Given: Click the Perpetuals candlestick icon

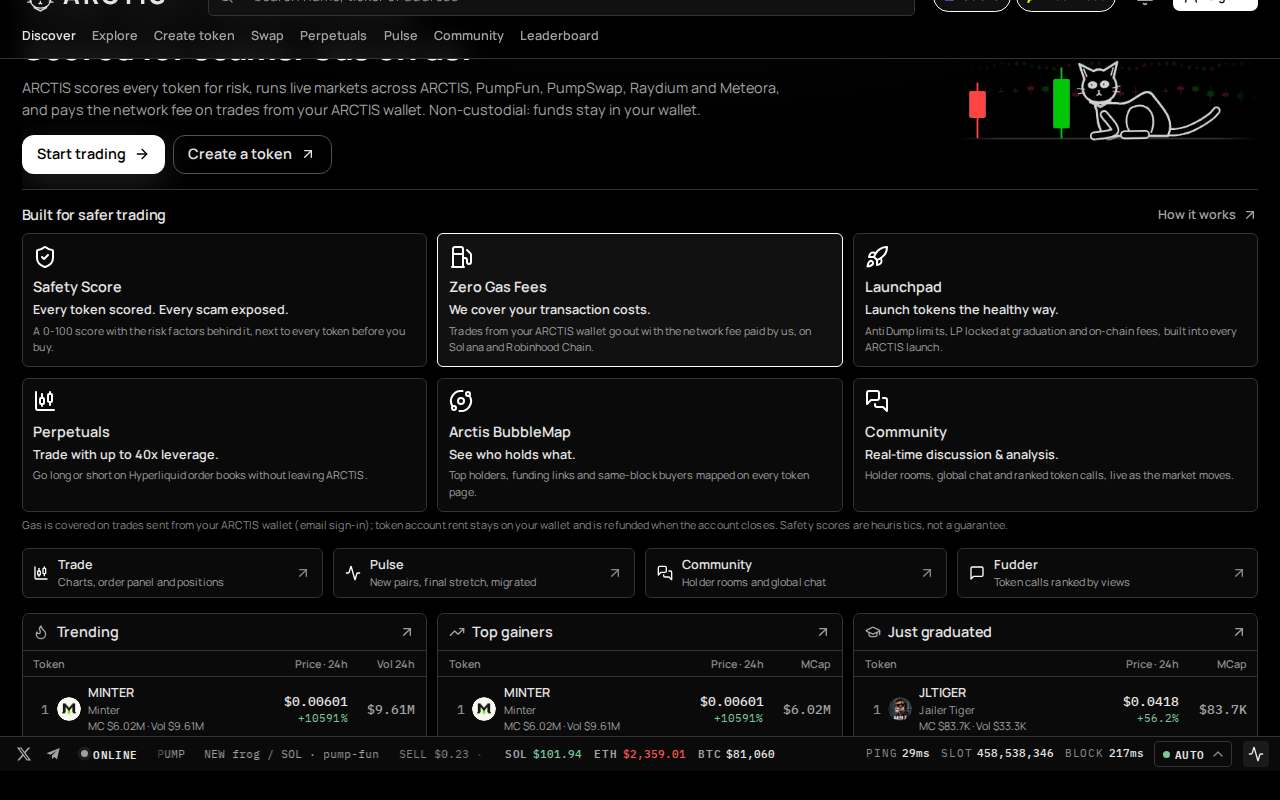Looking at the screenshot, I should pos(45,401).
